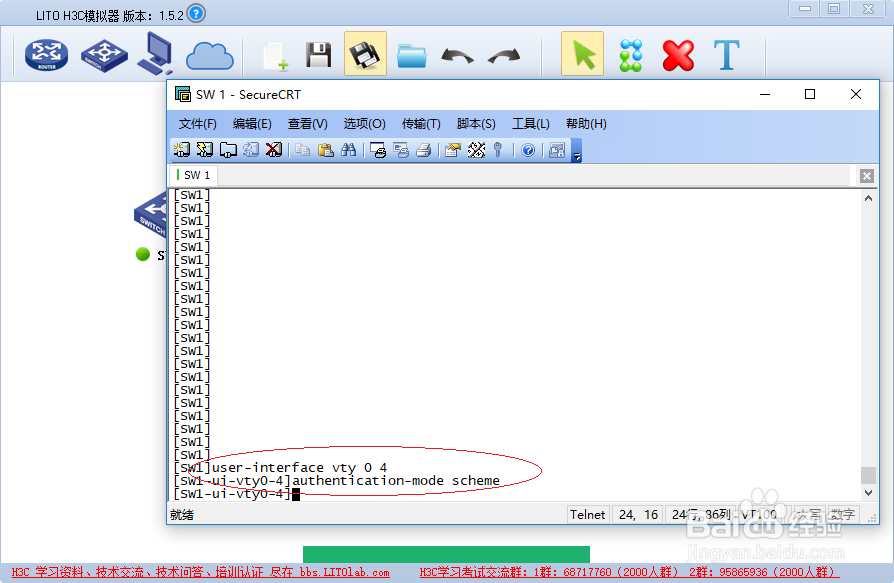Save the topology with floppy icon

point(318,55)
